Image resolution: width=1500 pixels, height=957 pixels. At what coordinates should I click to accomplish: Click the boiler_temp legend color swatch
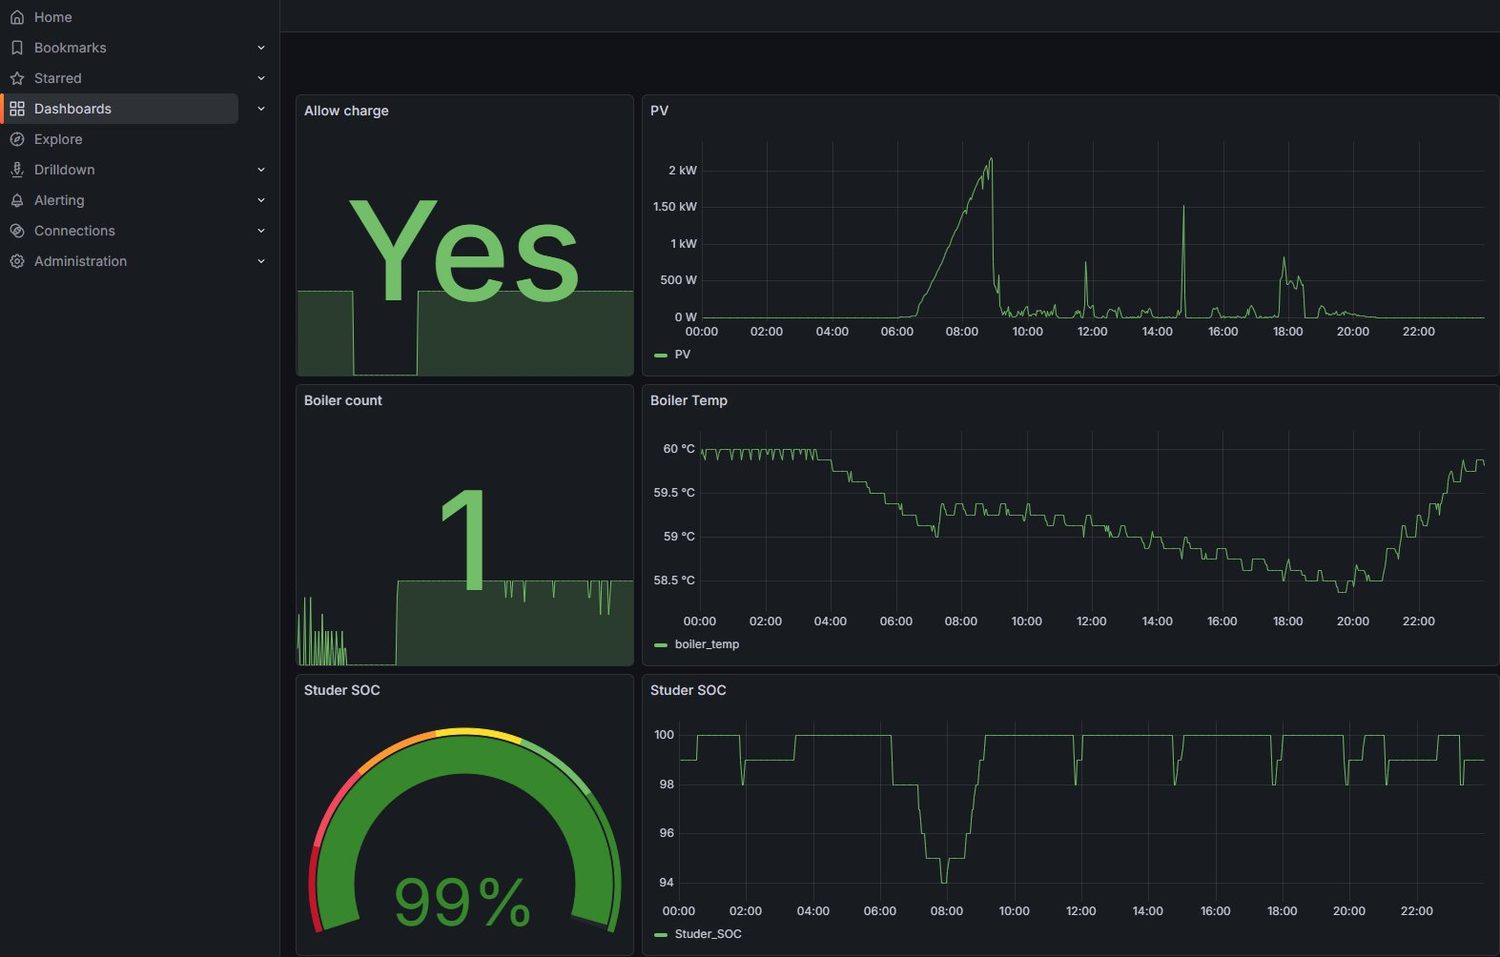point(660,645)
